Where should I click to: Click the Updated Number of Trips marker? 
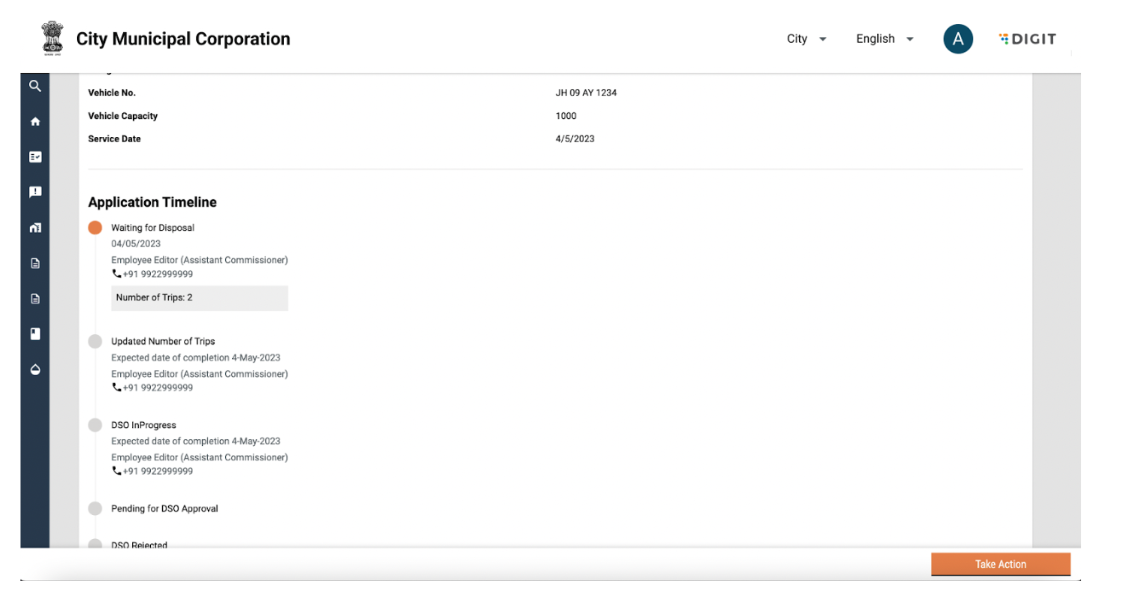pyautogui.click(x=95, y=341)
